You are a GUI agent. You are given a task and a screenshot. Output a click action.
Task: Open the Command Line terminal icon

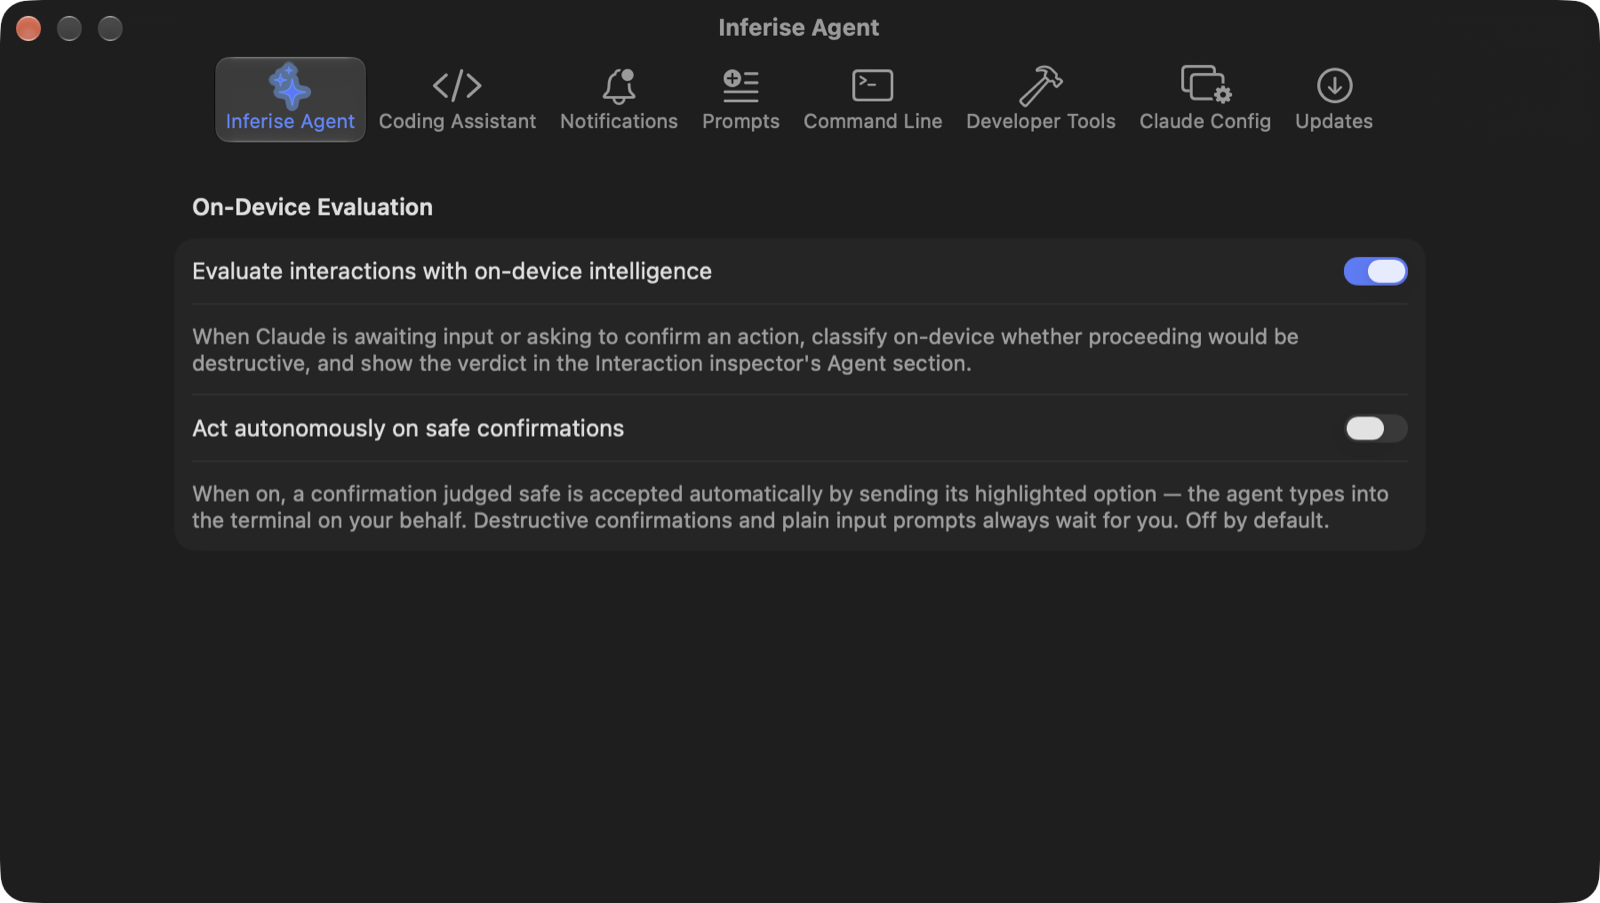click(873, 86)
